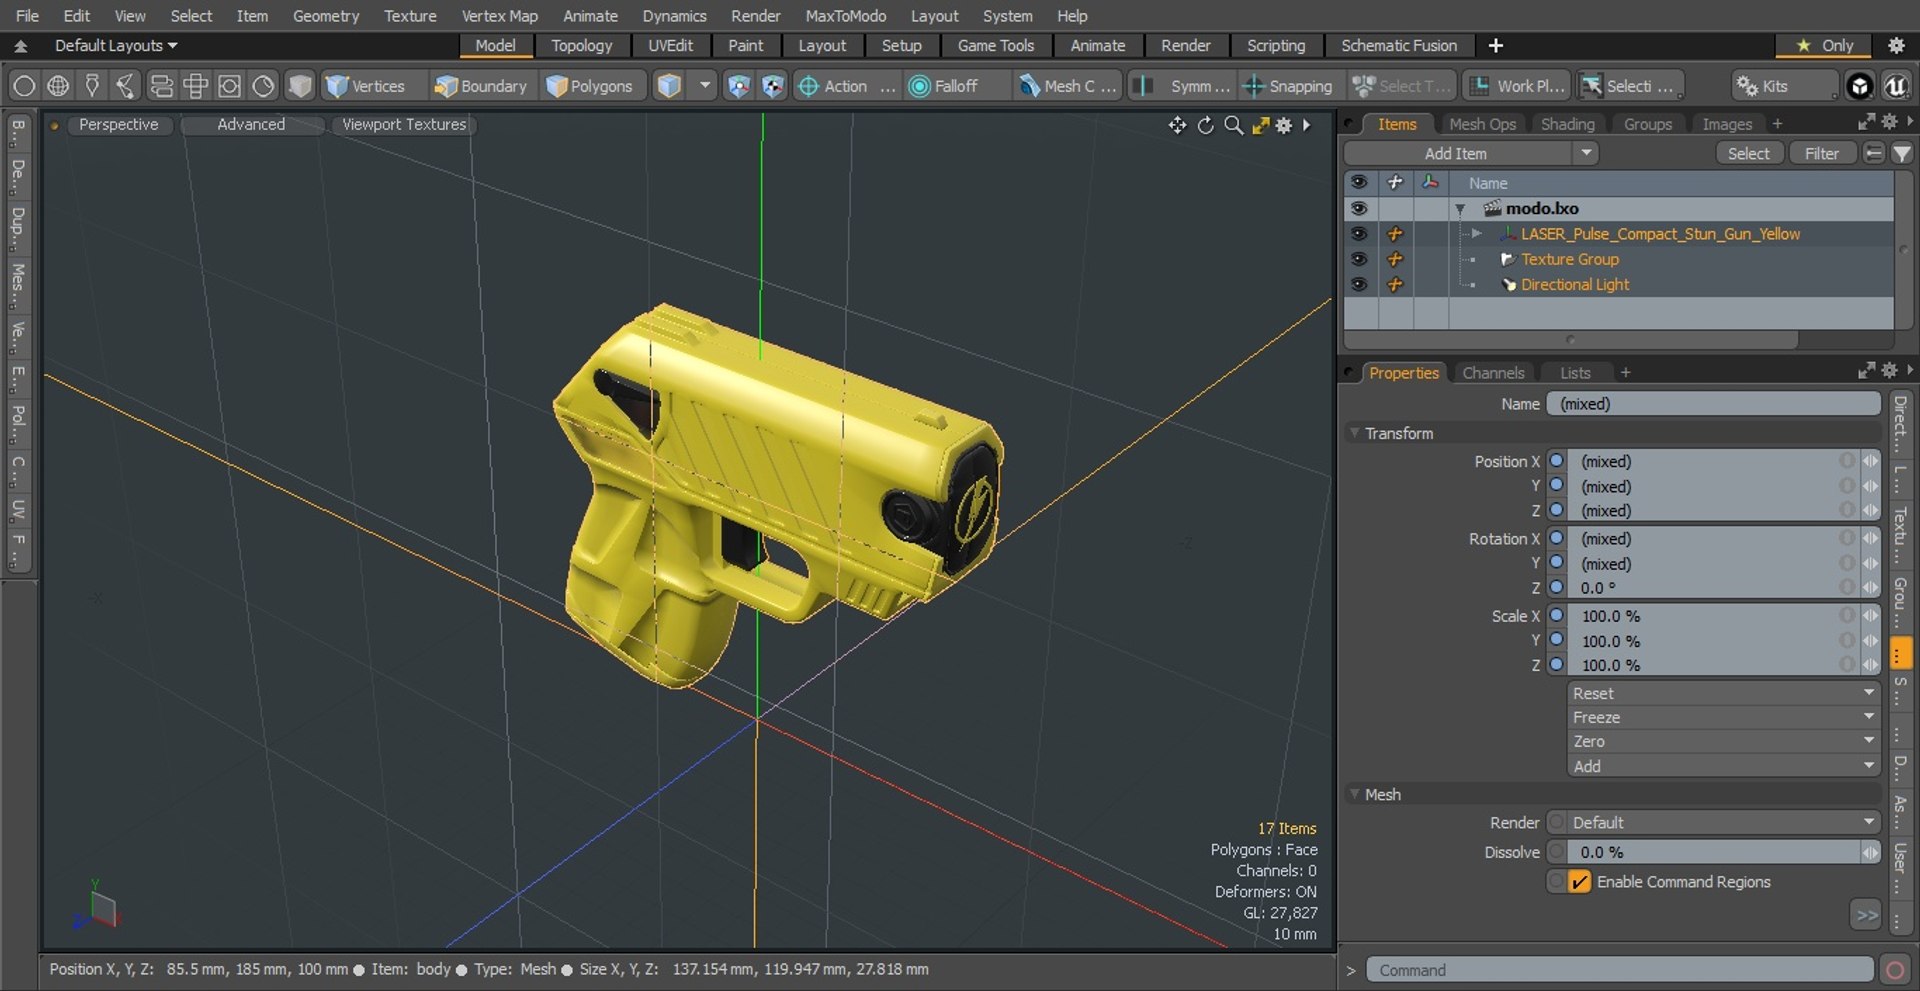Click the viewport pan (move) icon

click(1177, 125)
